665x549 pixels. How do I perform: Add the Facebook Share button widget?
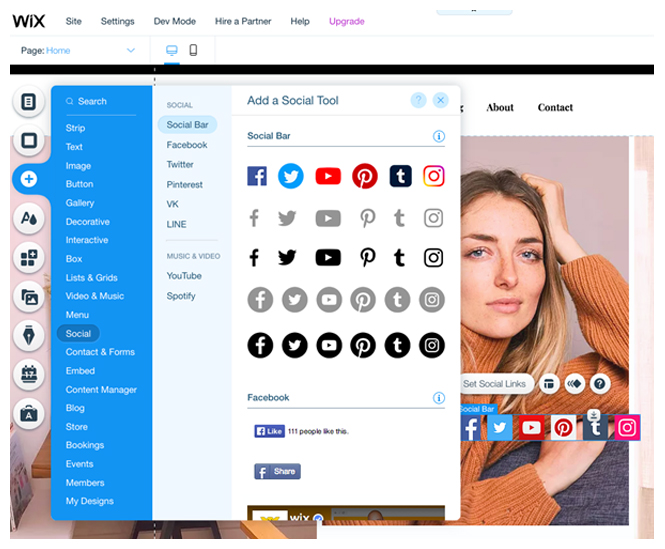click(277, 471)
